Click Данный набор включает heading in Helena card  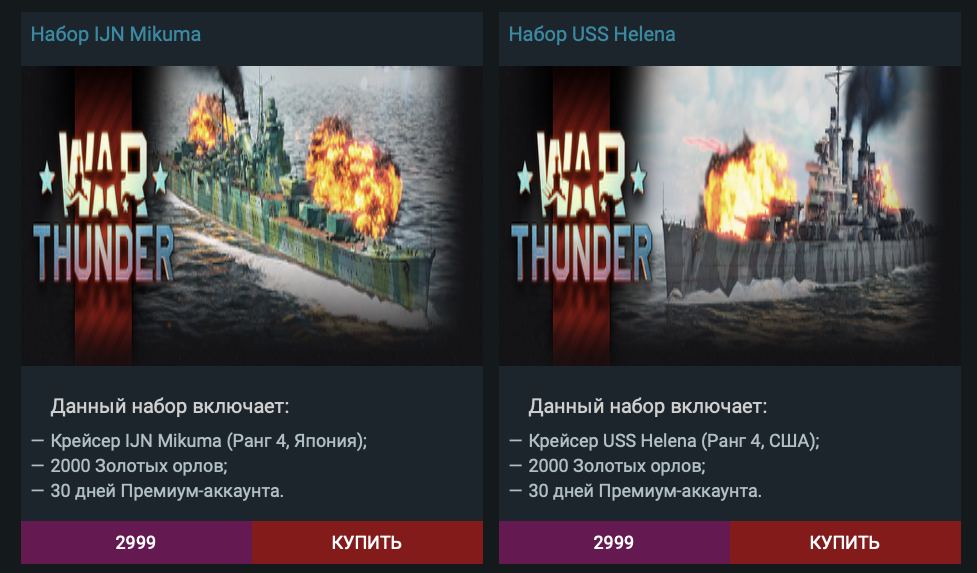point(648,407)
